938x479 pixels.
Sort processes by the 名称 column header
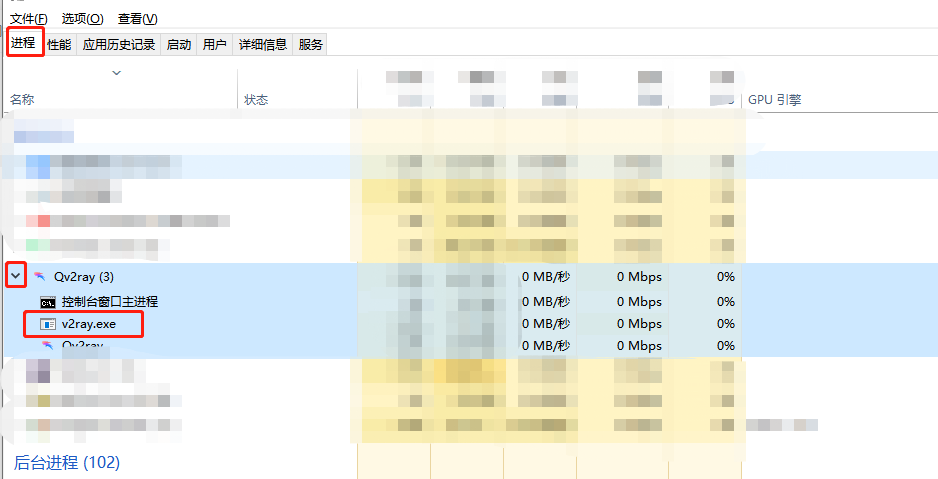point(22,100)
